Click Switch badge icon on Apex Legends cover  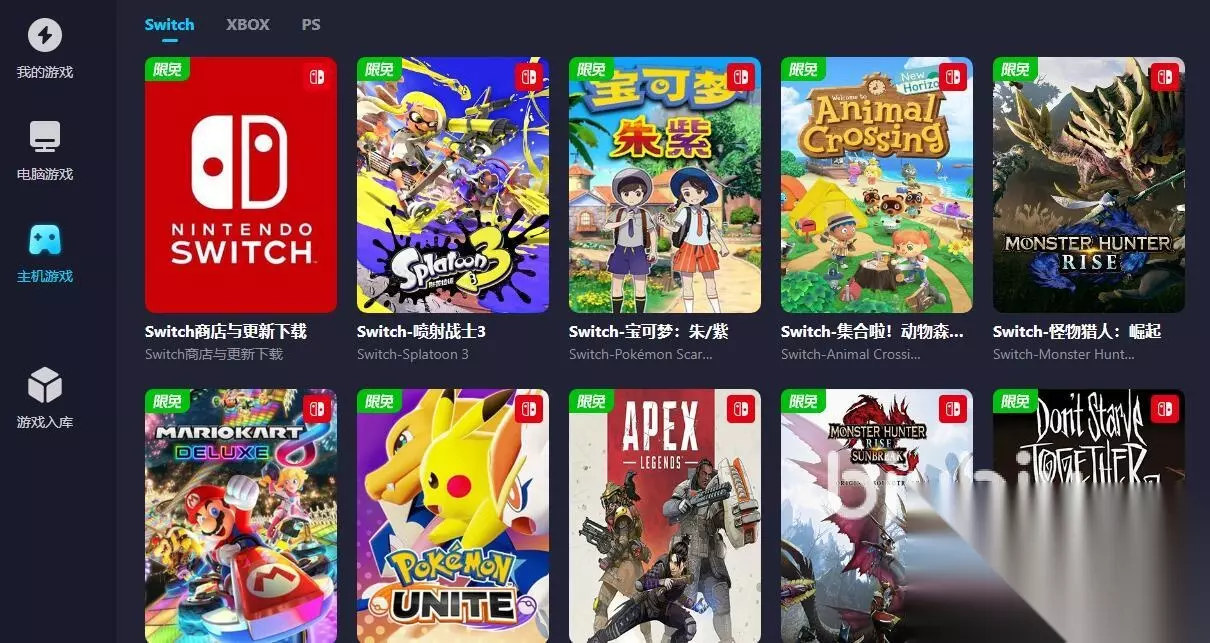740,409
